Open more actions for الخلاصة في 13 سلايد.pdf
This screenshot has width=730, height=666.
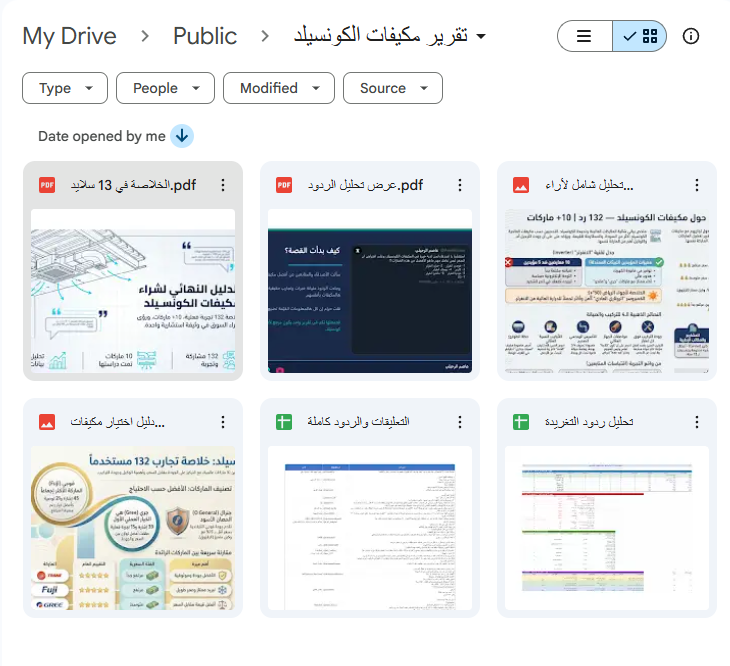(x=223, y=185)
